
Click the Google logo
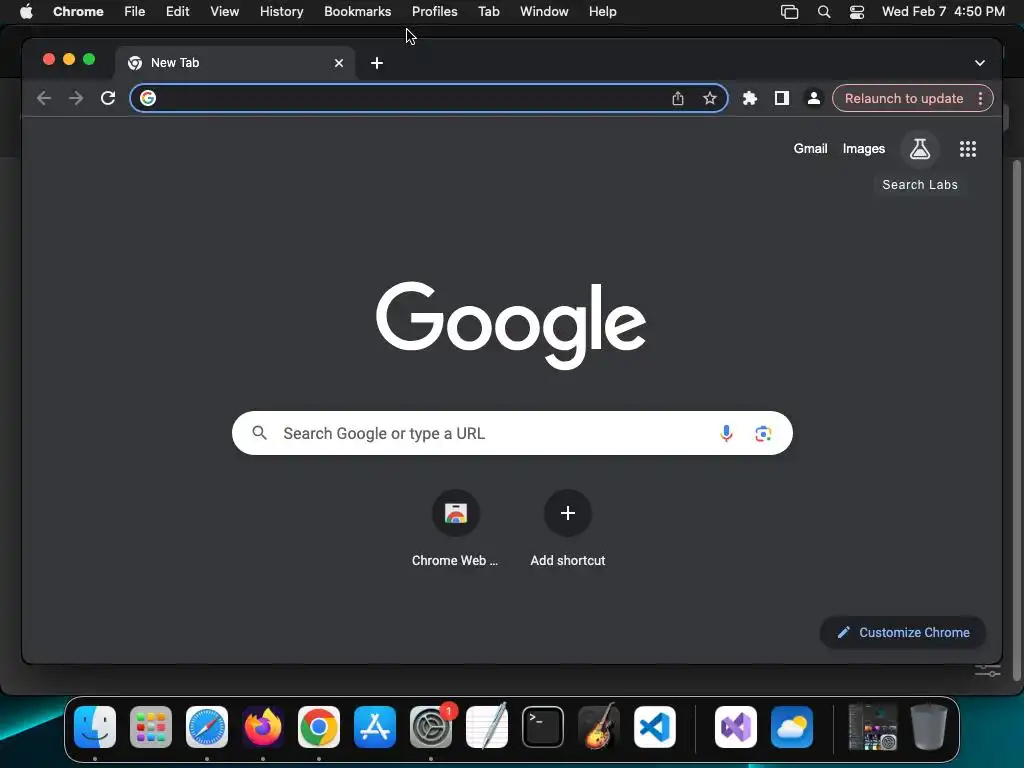coord(511,325)
